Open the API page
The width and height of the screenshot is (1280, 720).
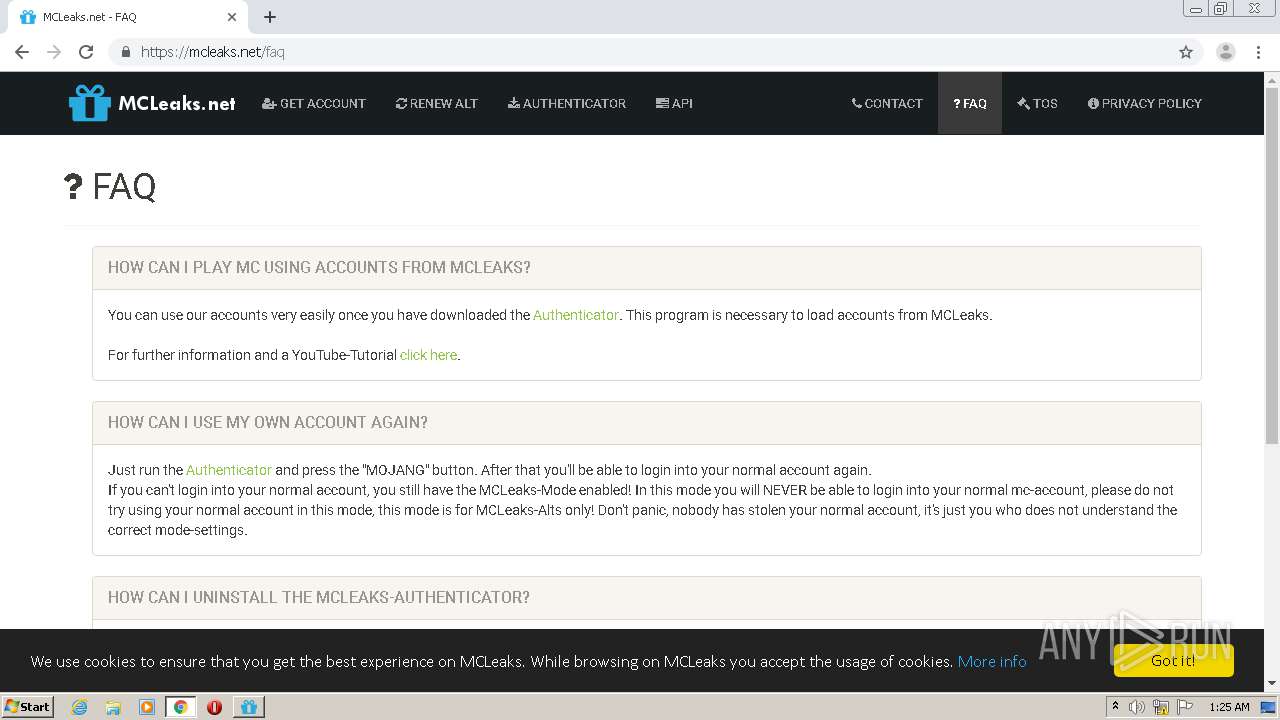[674, 103]
